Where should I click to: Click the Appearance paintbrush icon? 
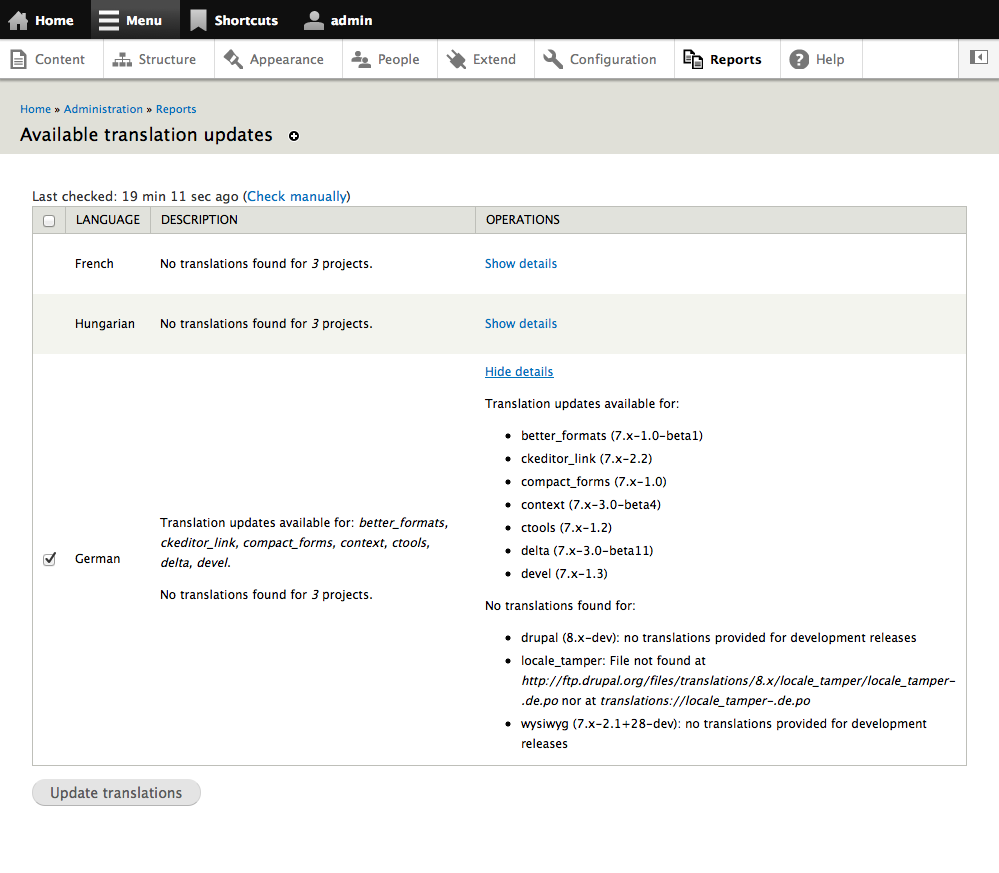[x=234, y=60]
